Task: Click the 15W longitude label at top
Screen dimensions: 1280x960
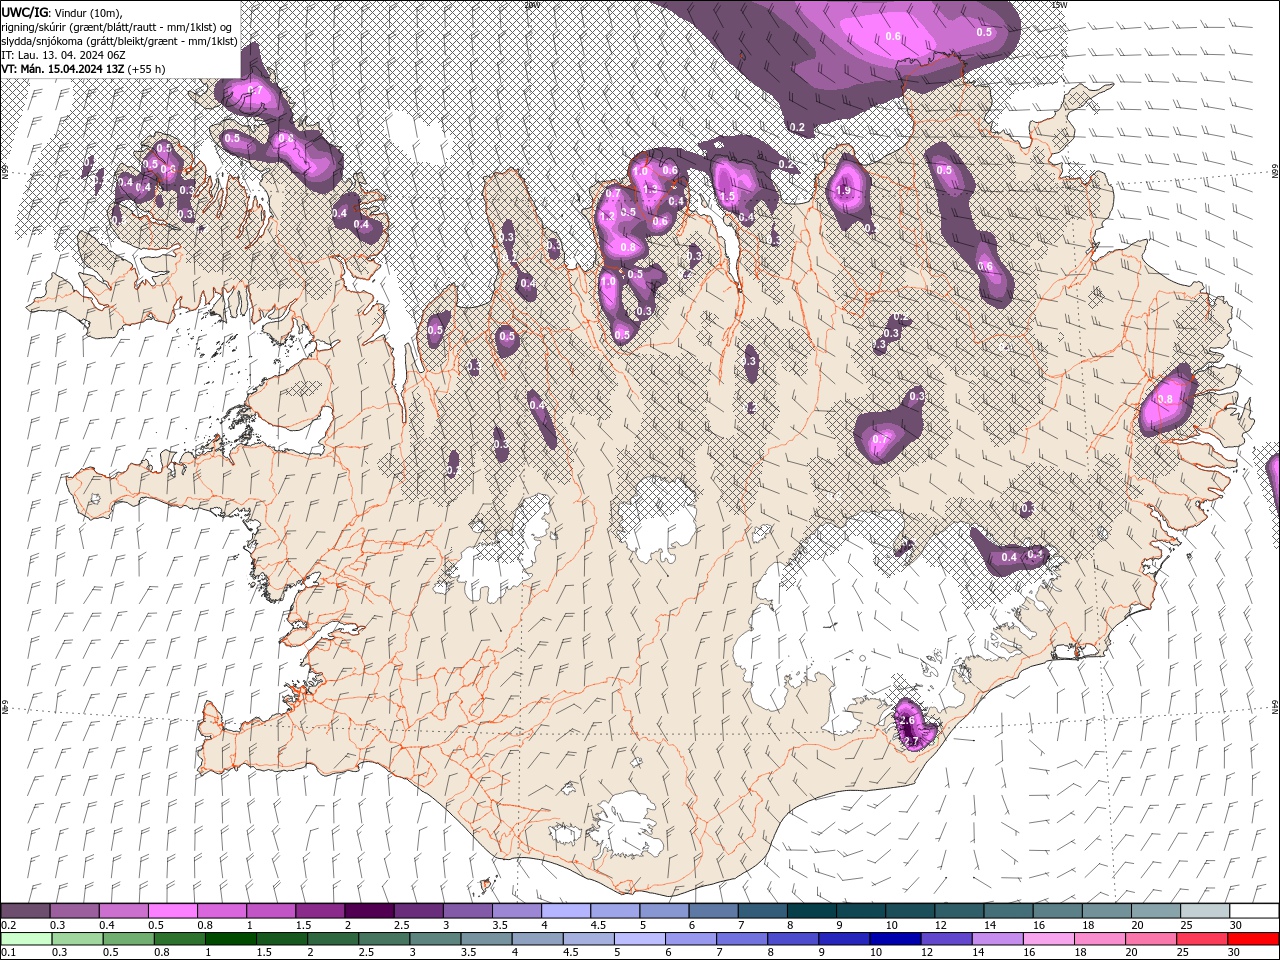Action: pos(1059,4)
